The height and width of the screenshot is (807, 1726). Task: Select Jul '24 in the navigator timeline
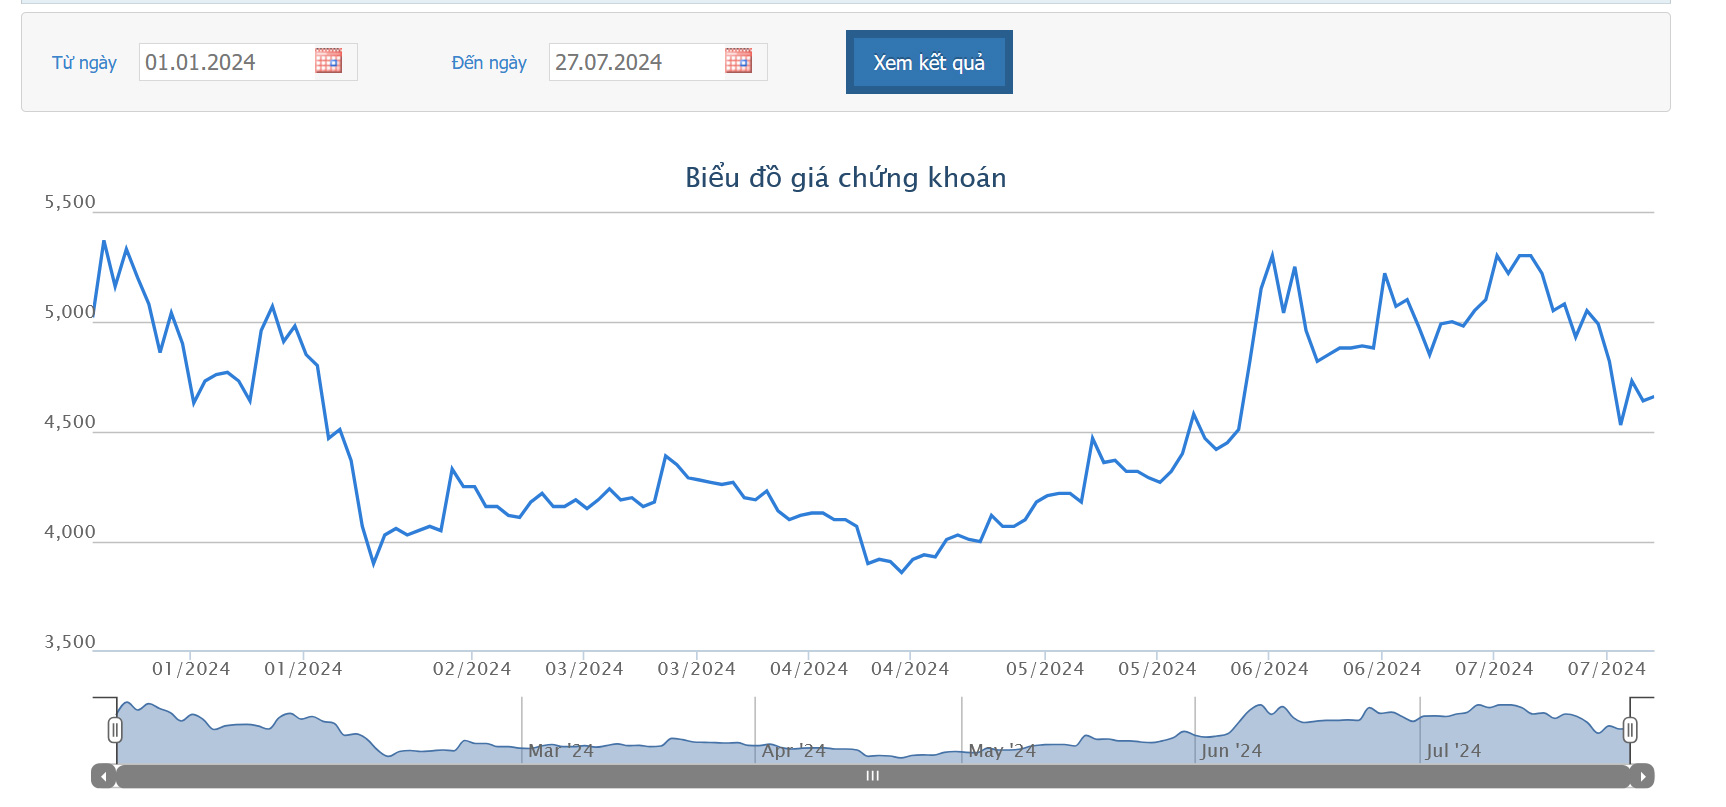[x=1453, y=750]
